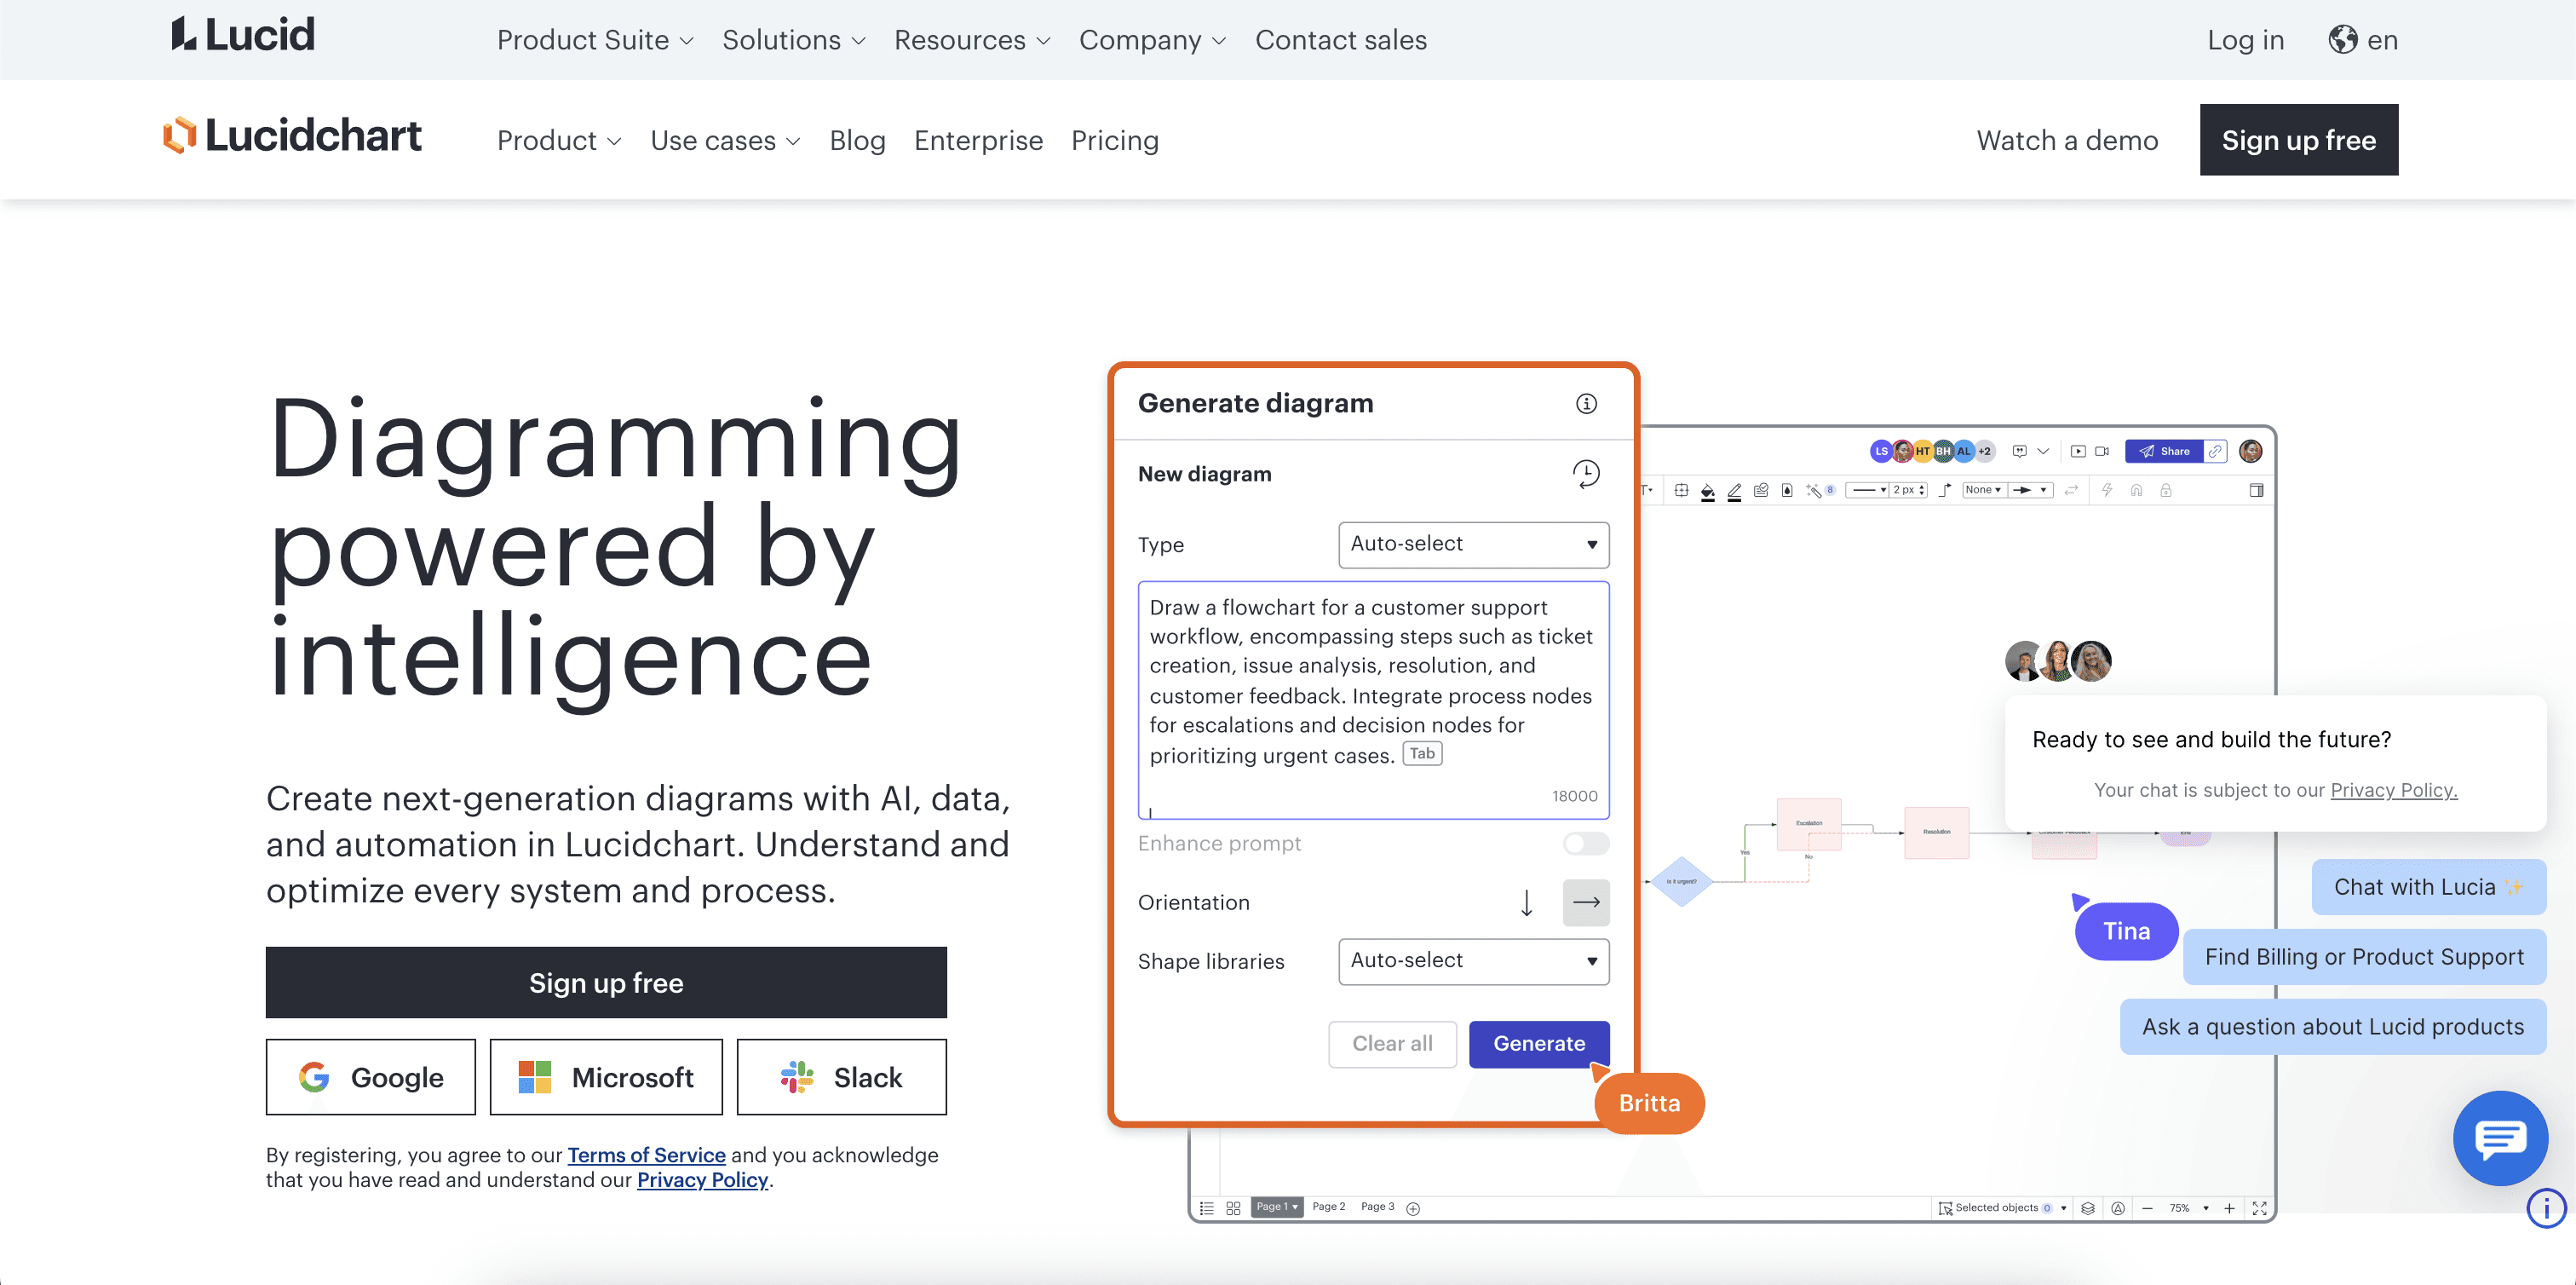Expand the Product Suite menu
Screen dimensions: 2576x1285
coord(595,40)
